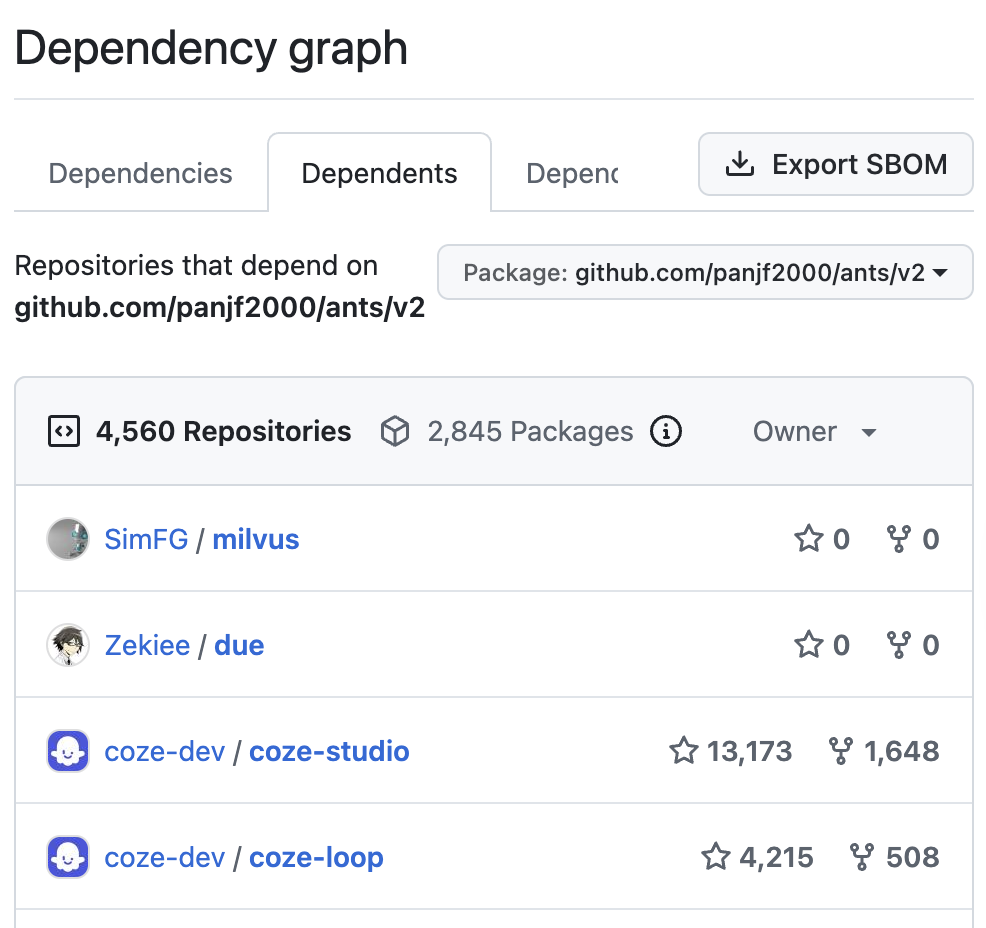Open the truncated Dependabot tab
Image resolution: width=986 pixels, height=928 pixels.
572,173
